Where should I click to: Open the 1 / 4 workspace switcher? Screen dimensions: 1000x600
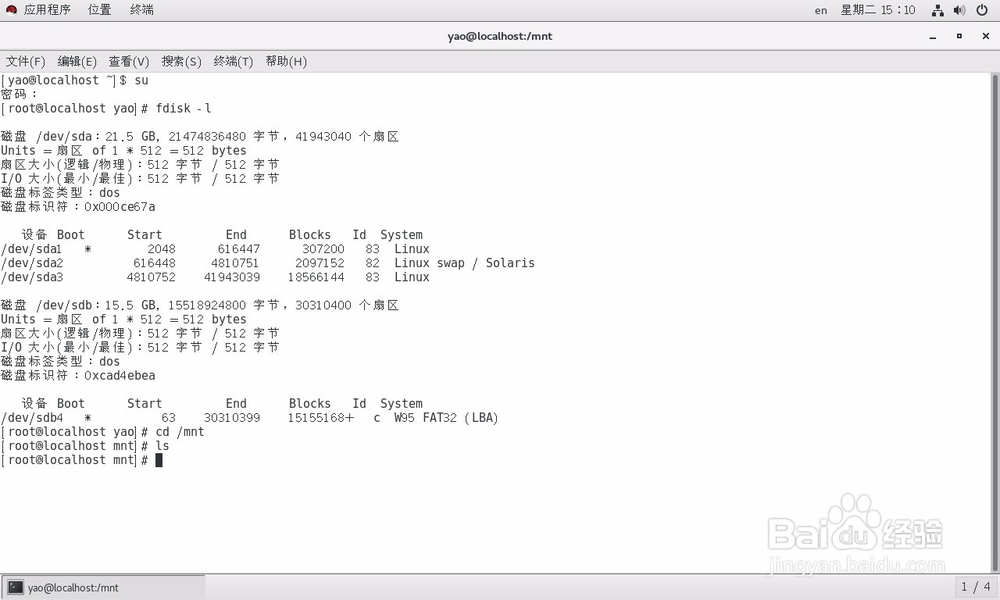pyautogui.click(x=976, y=587)
